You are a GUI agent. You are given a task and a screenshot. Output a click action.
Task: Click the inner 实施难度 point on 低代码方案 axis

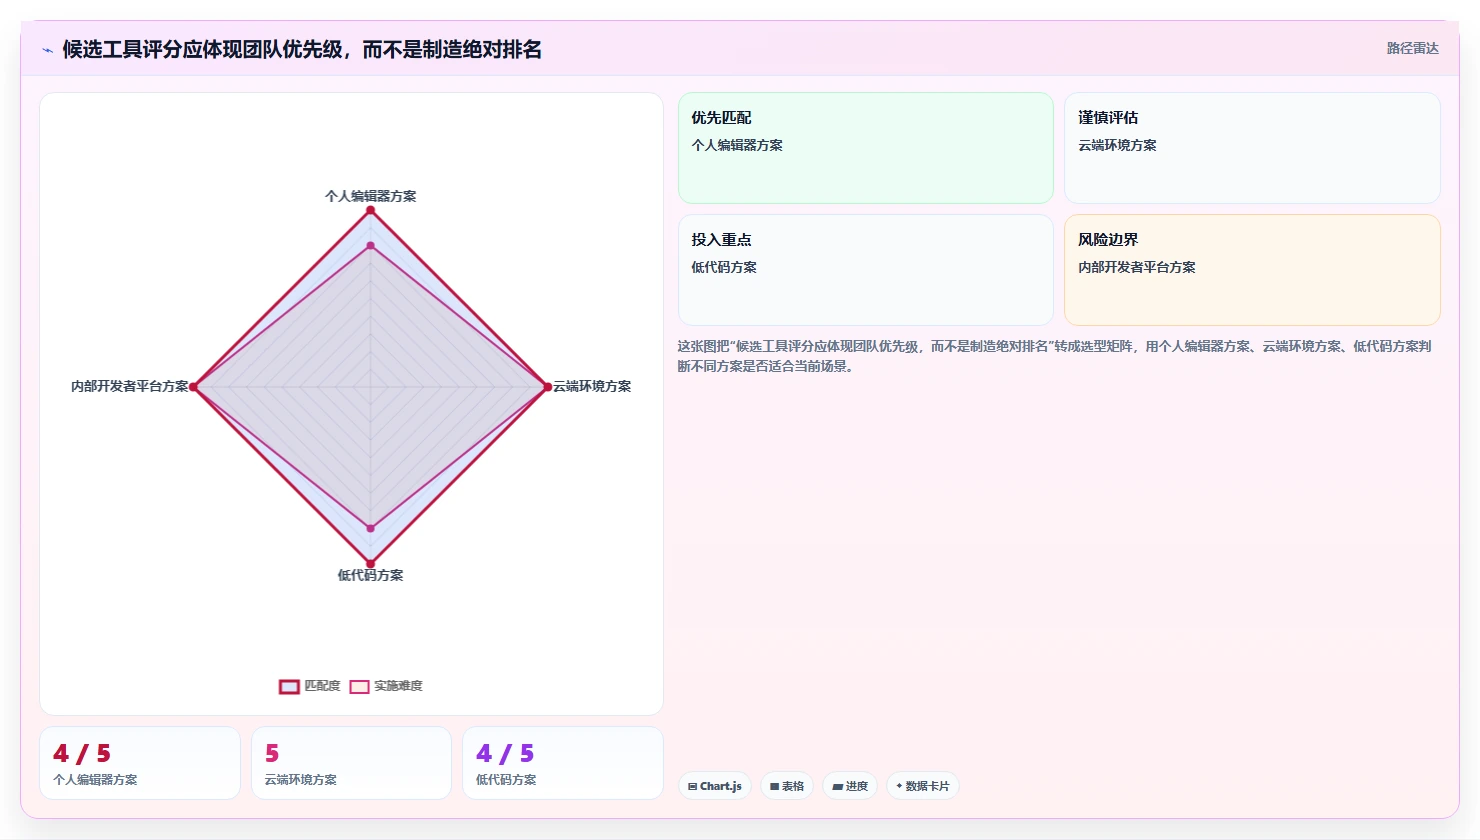370,528
